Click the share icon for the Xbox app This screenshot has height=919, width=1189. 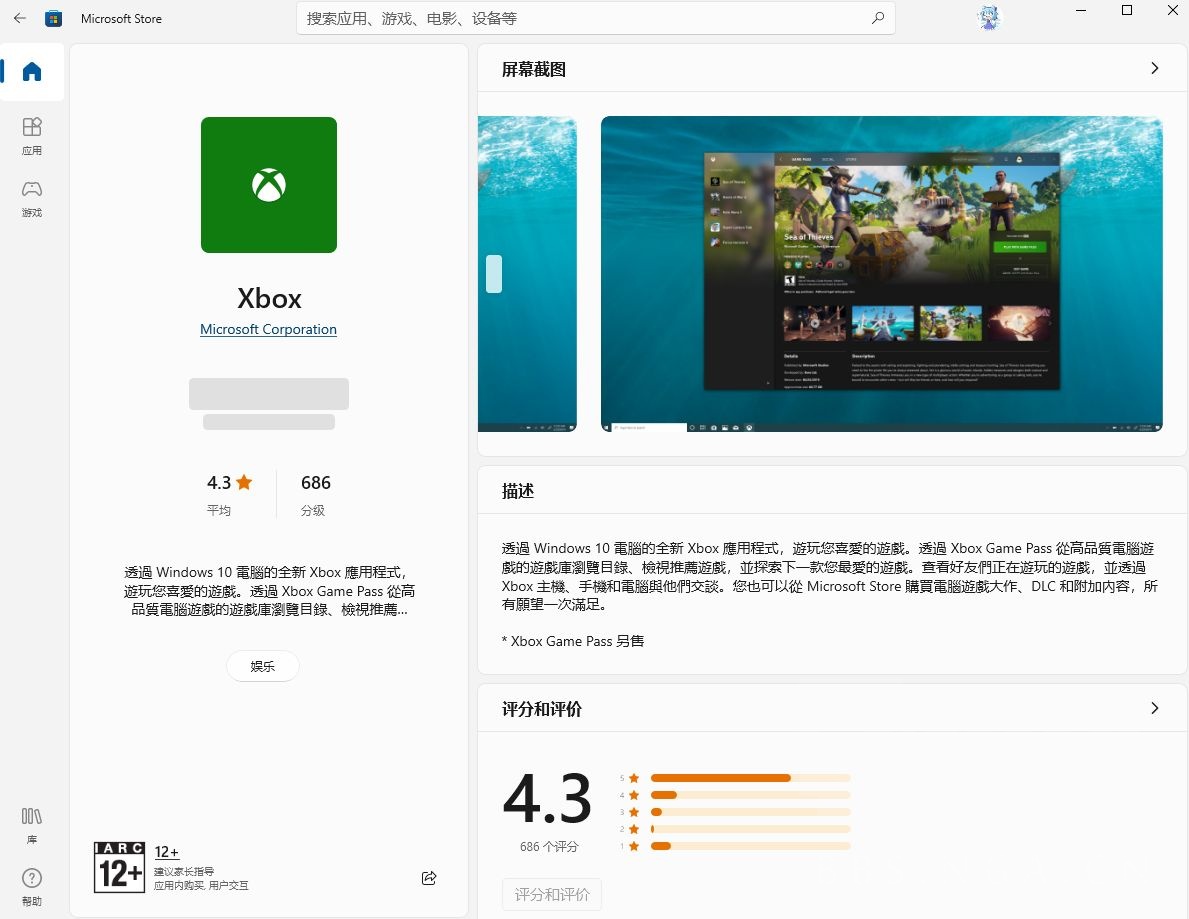point(429,877)
